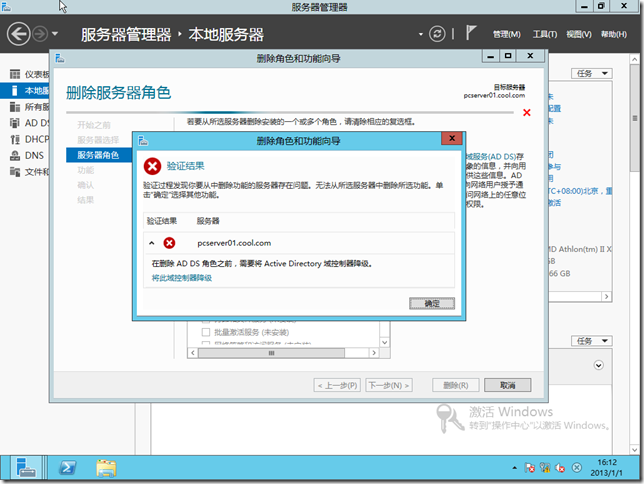
Task: Open File Explorer from the taskbar
Action: [x=106, y=468]
